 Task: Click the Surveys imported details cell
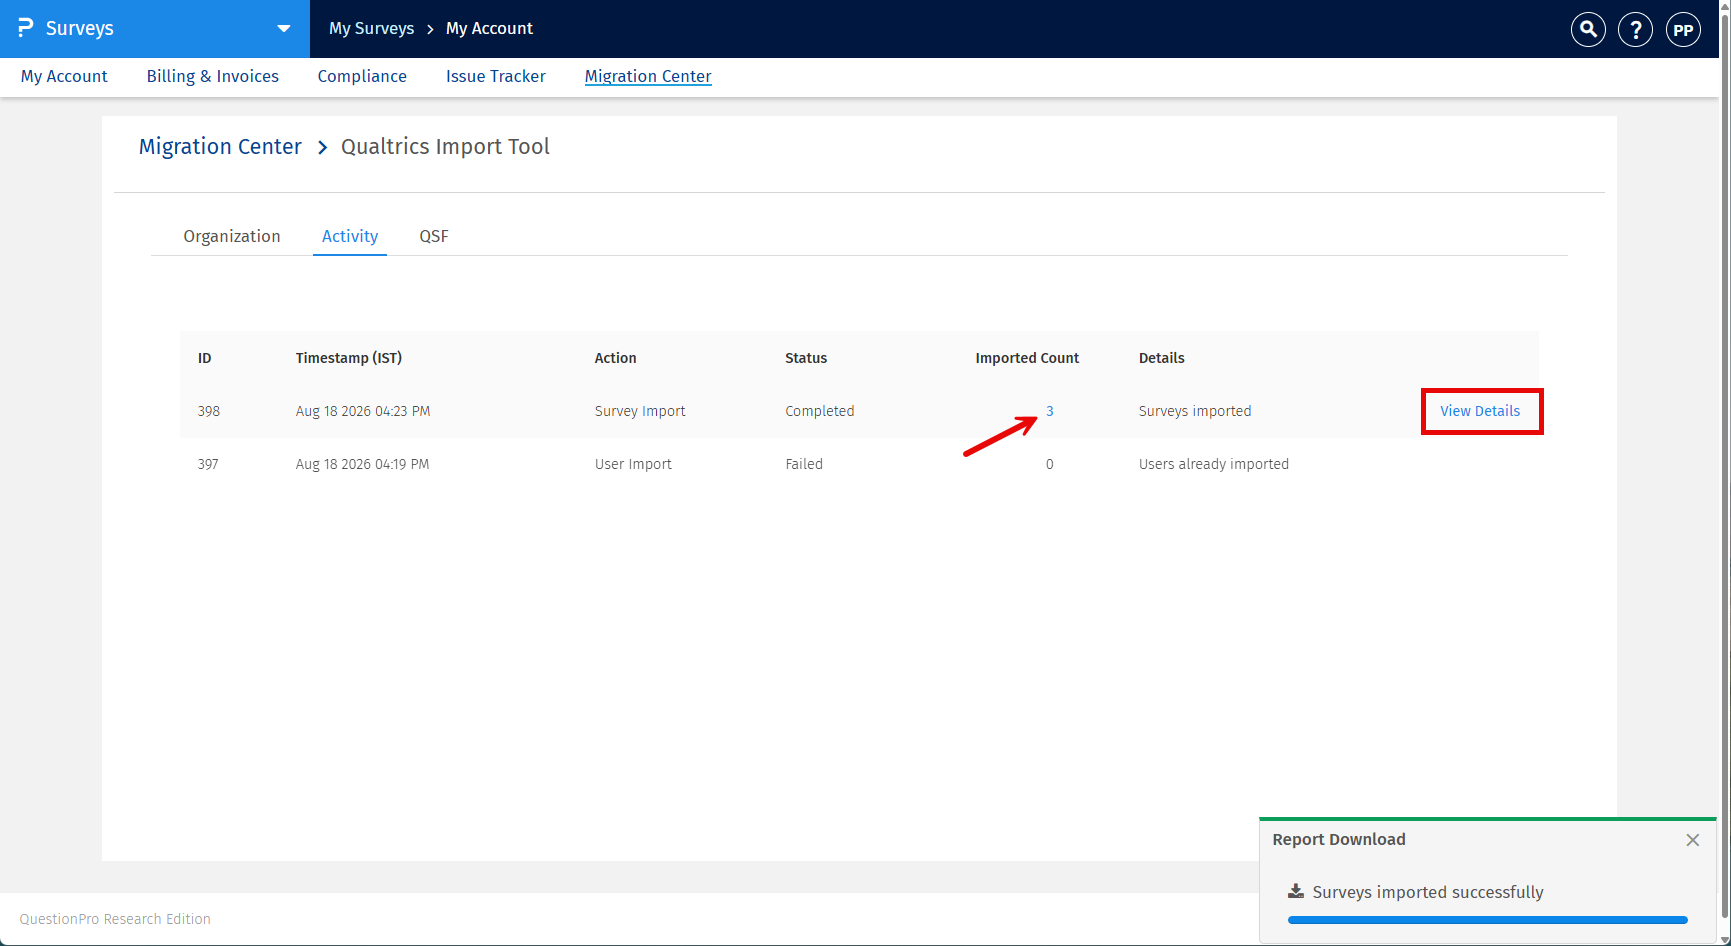[1195, 411]
